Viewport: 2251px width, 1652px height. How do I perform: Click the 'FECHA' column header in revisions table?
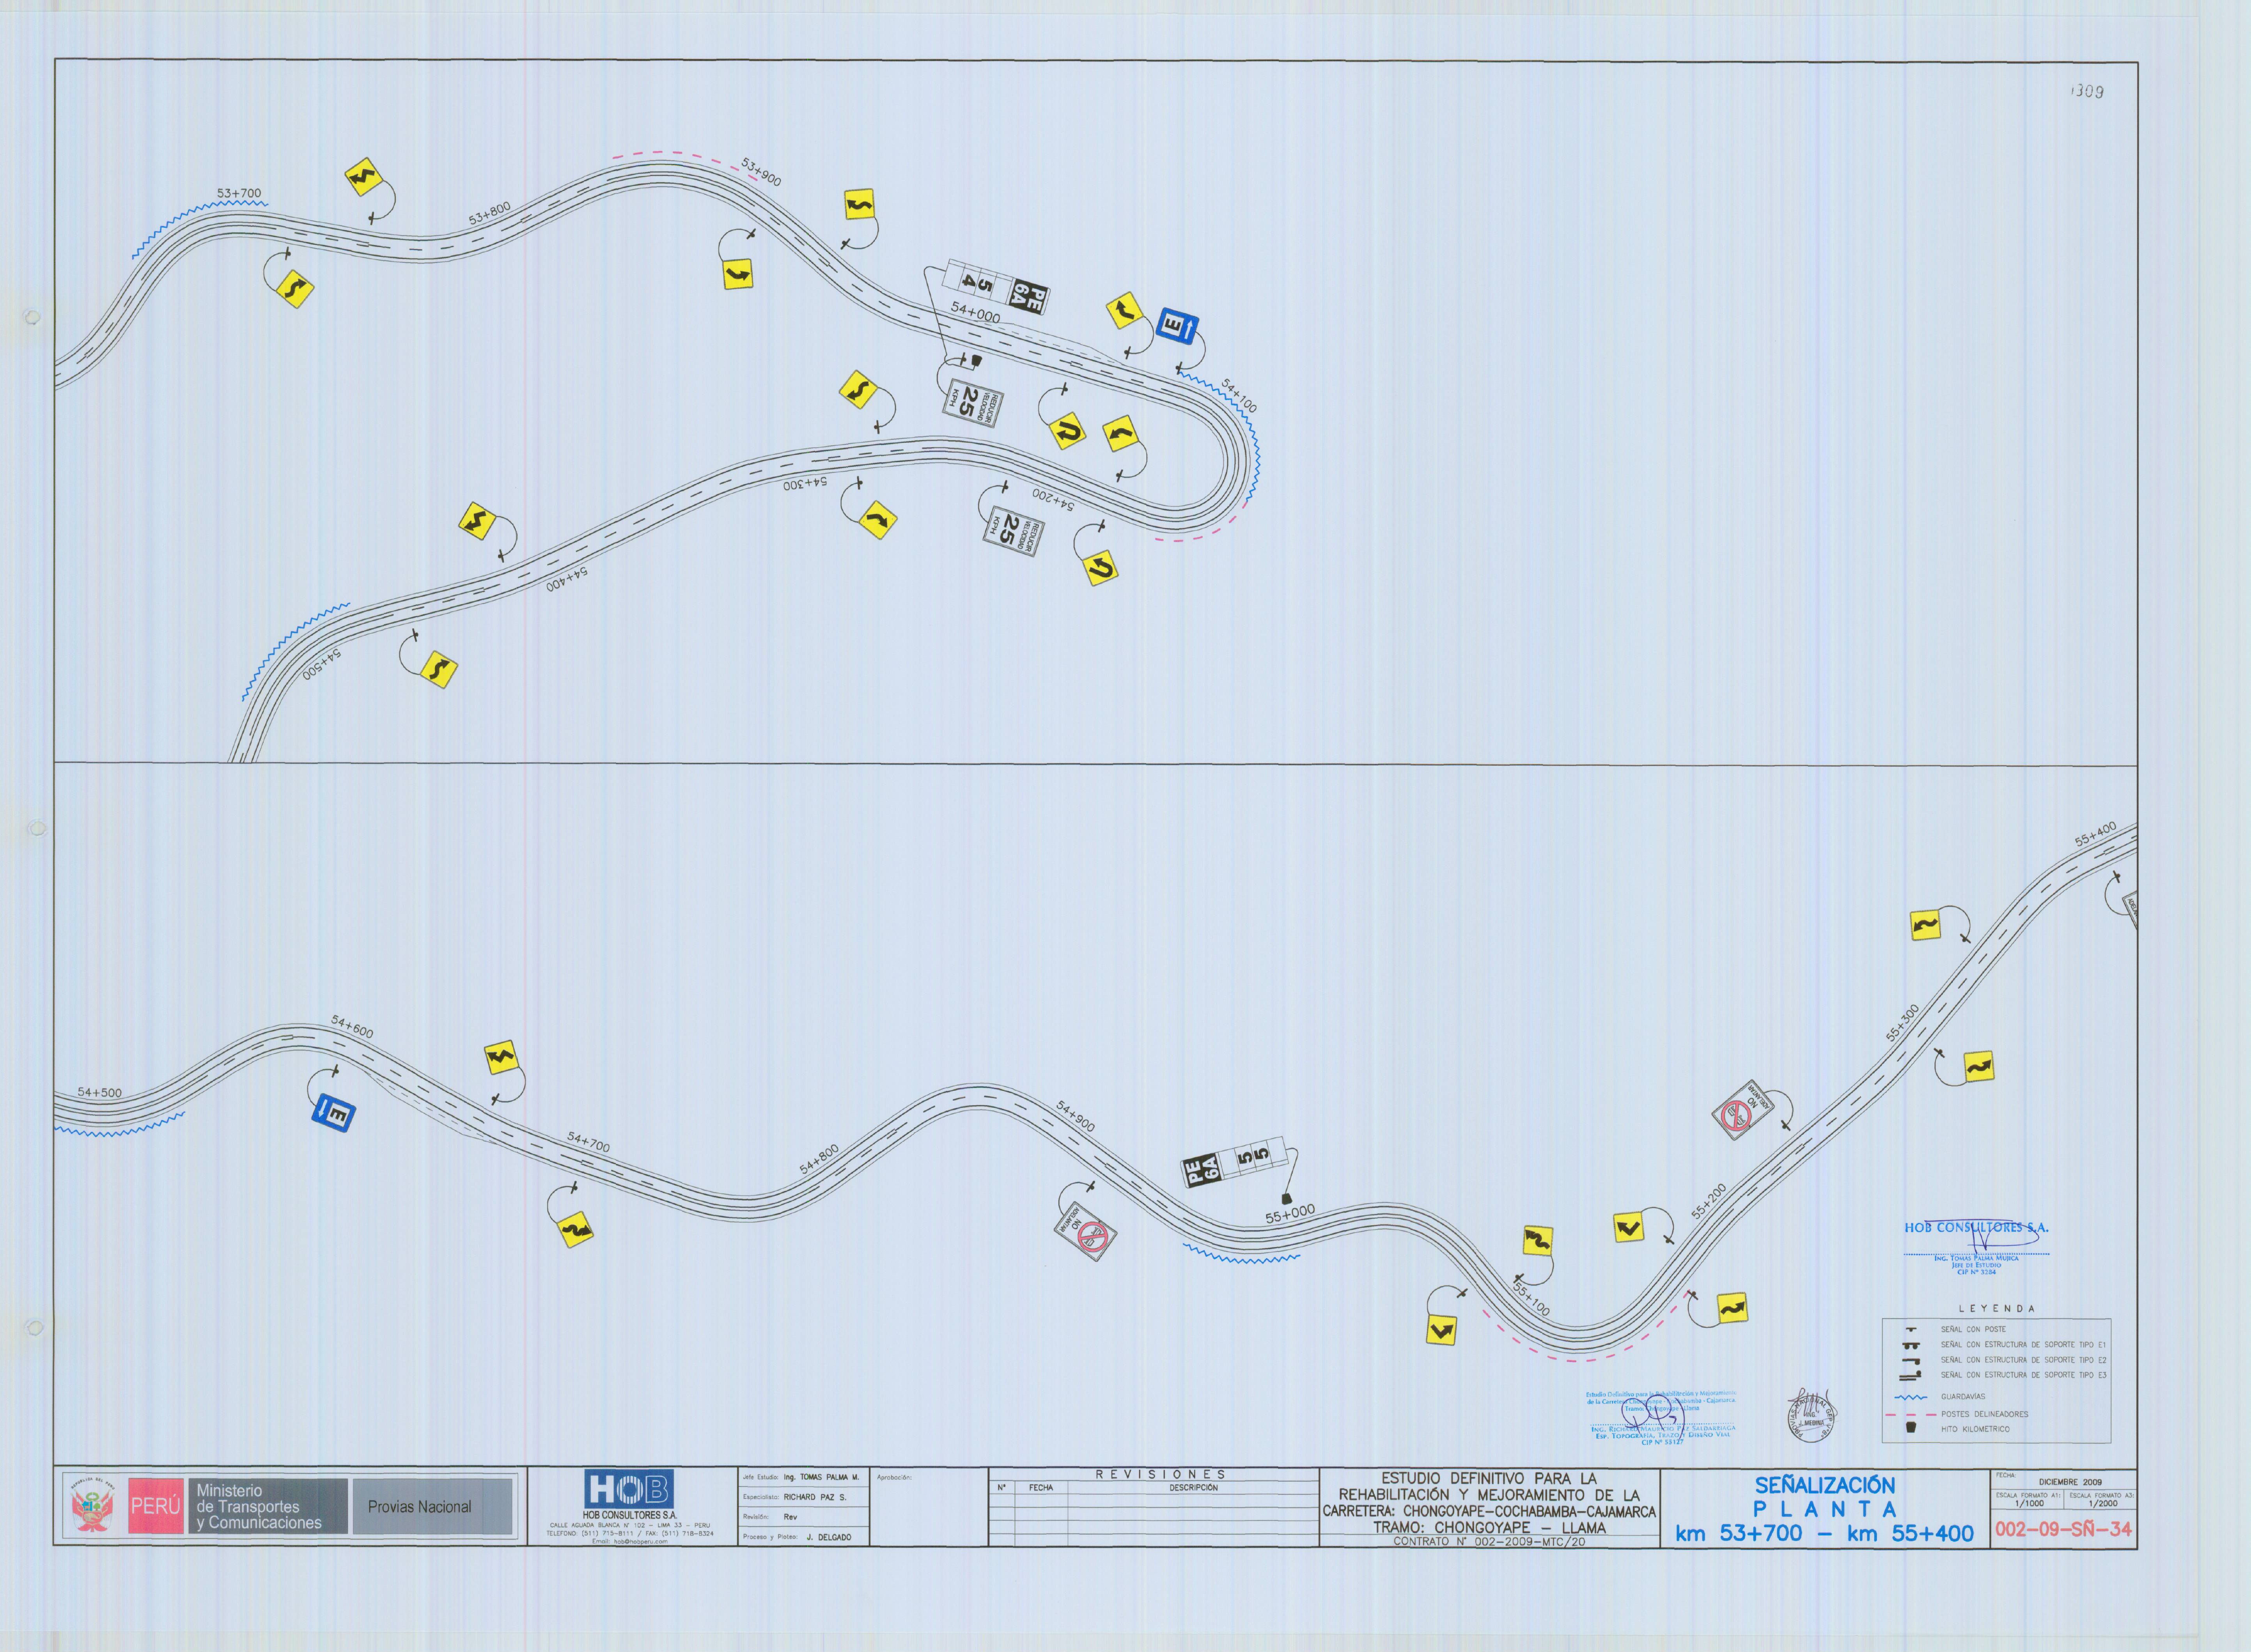[1041, 1488]
